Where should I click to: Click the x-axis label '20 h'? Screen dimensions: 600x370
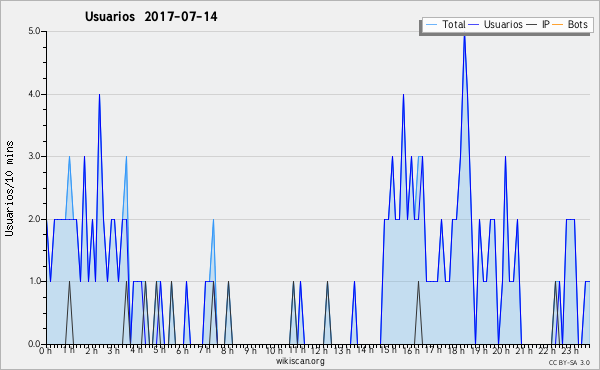[501, 351]
